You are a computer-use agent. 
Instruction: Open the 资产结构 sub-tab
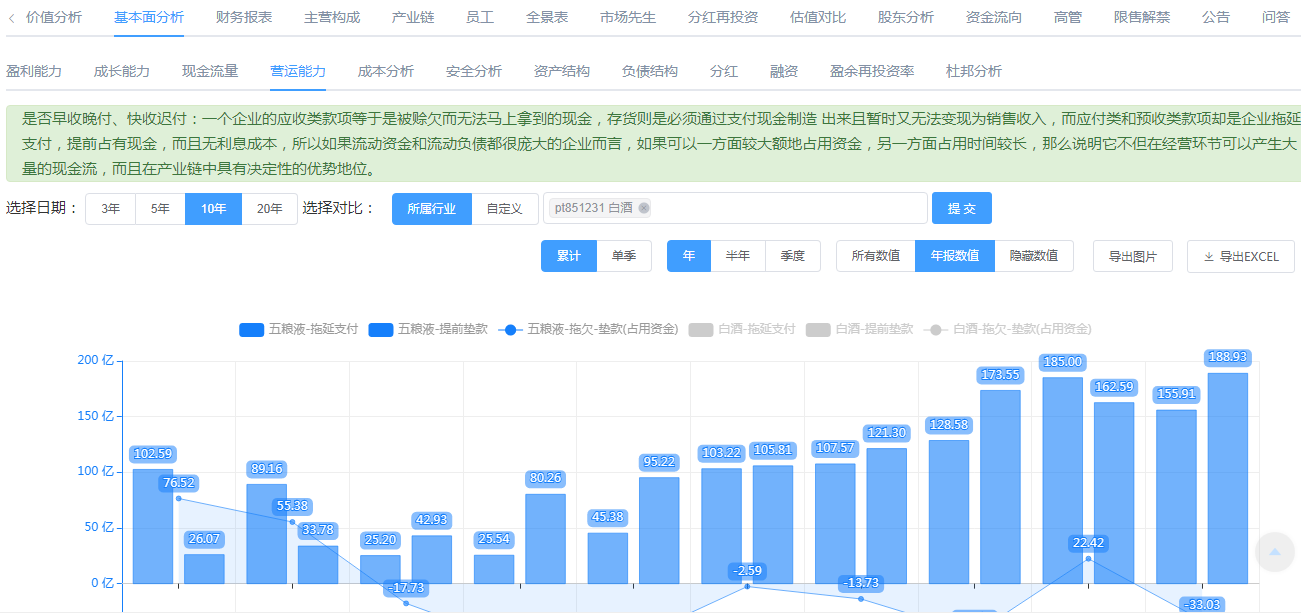562,71
